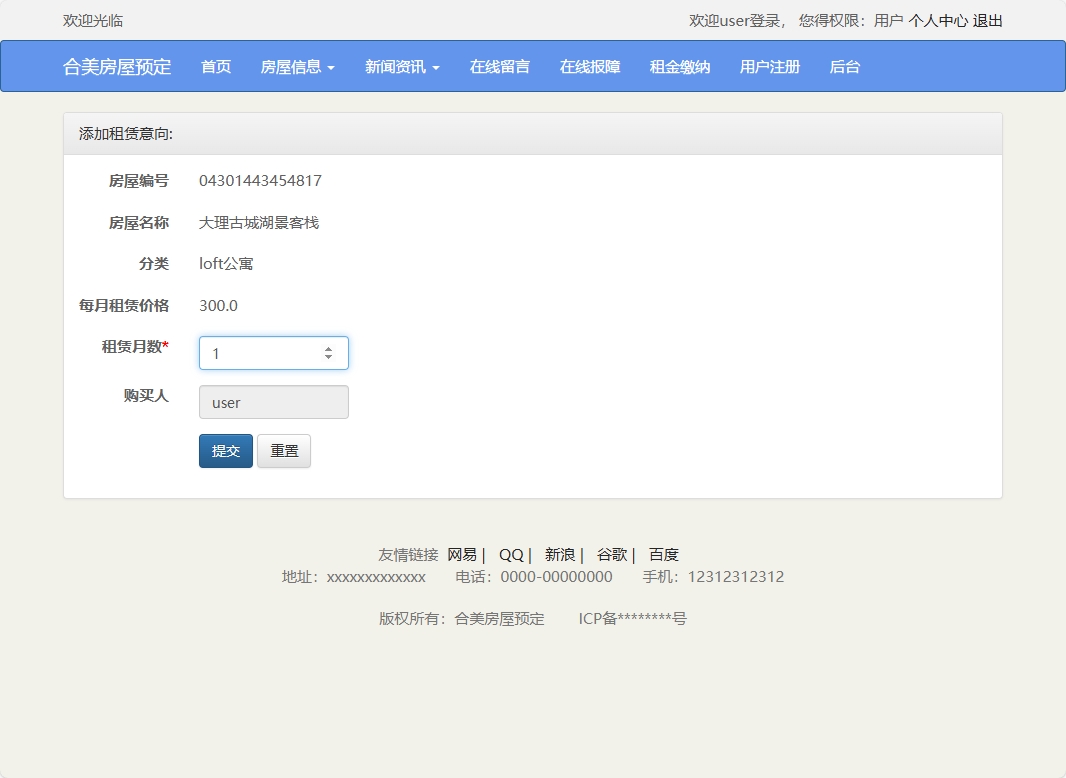Reset the form using the 重置 button
The height and width of the screenshot is (778, 1066).
283,450
